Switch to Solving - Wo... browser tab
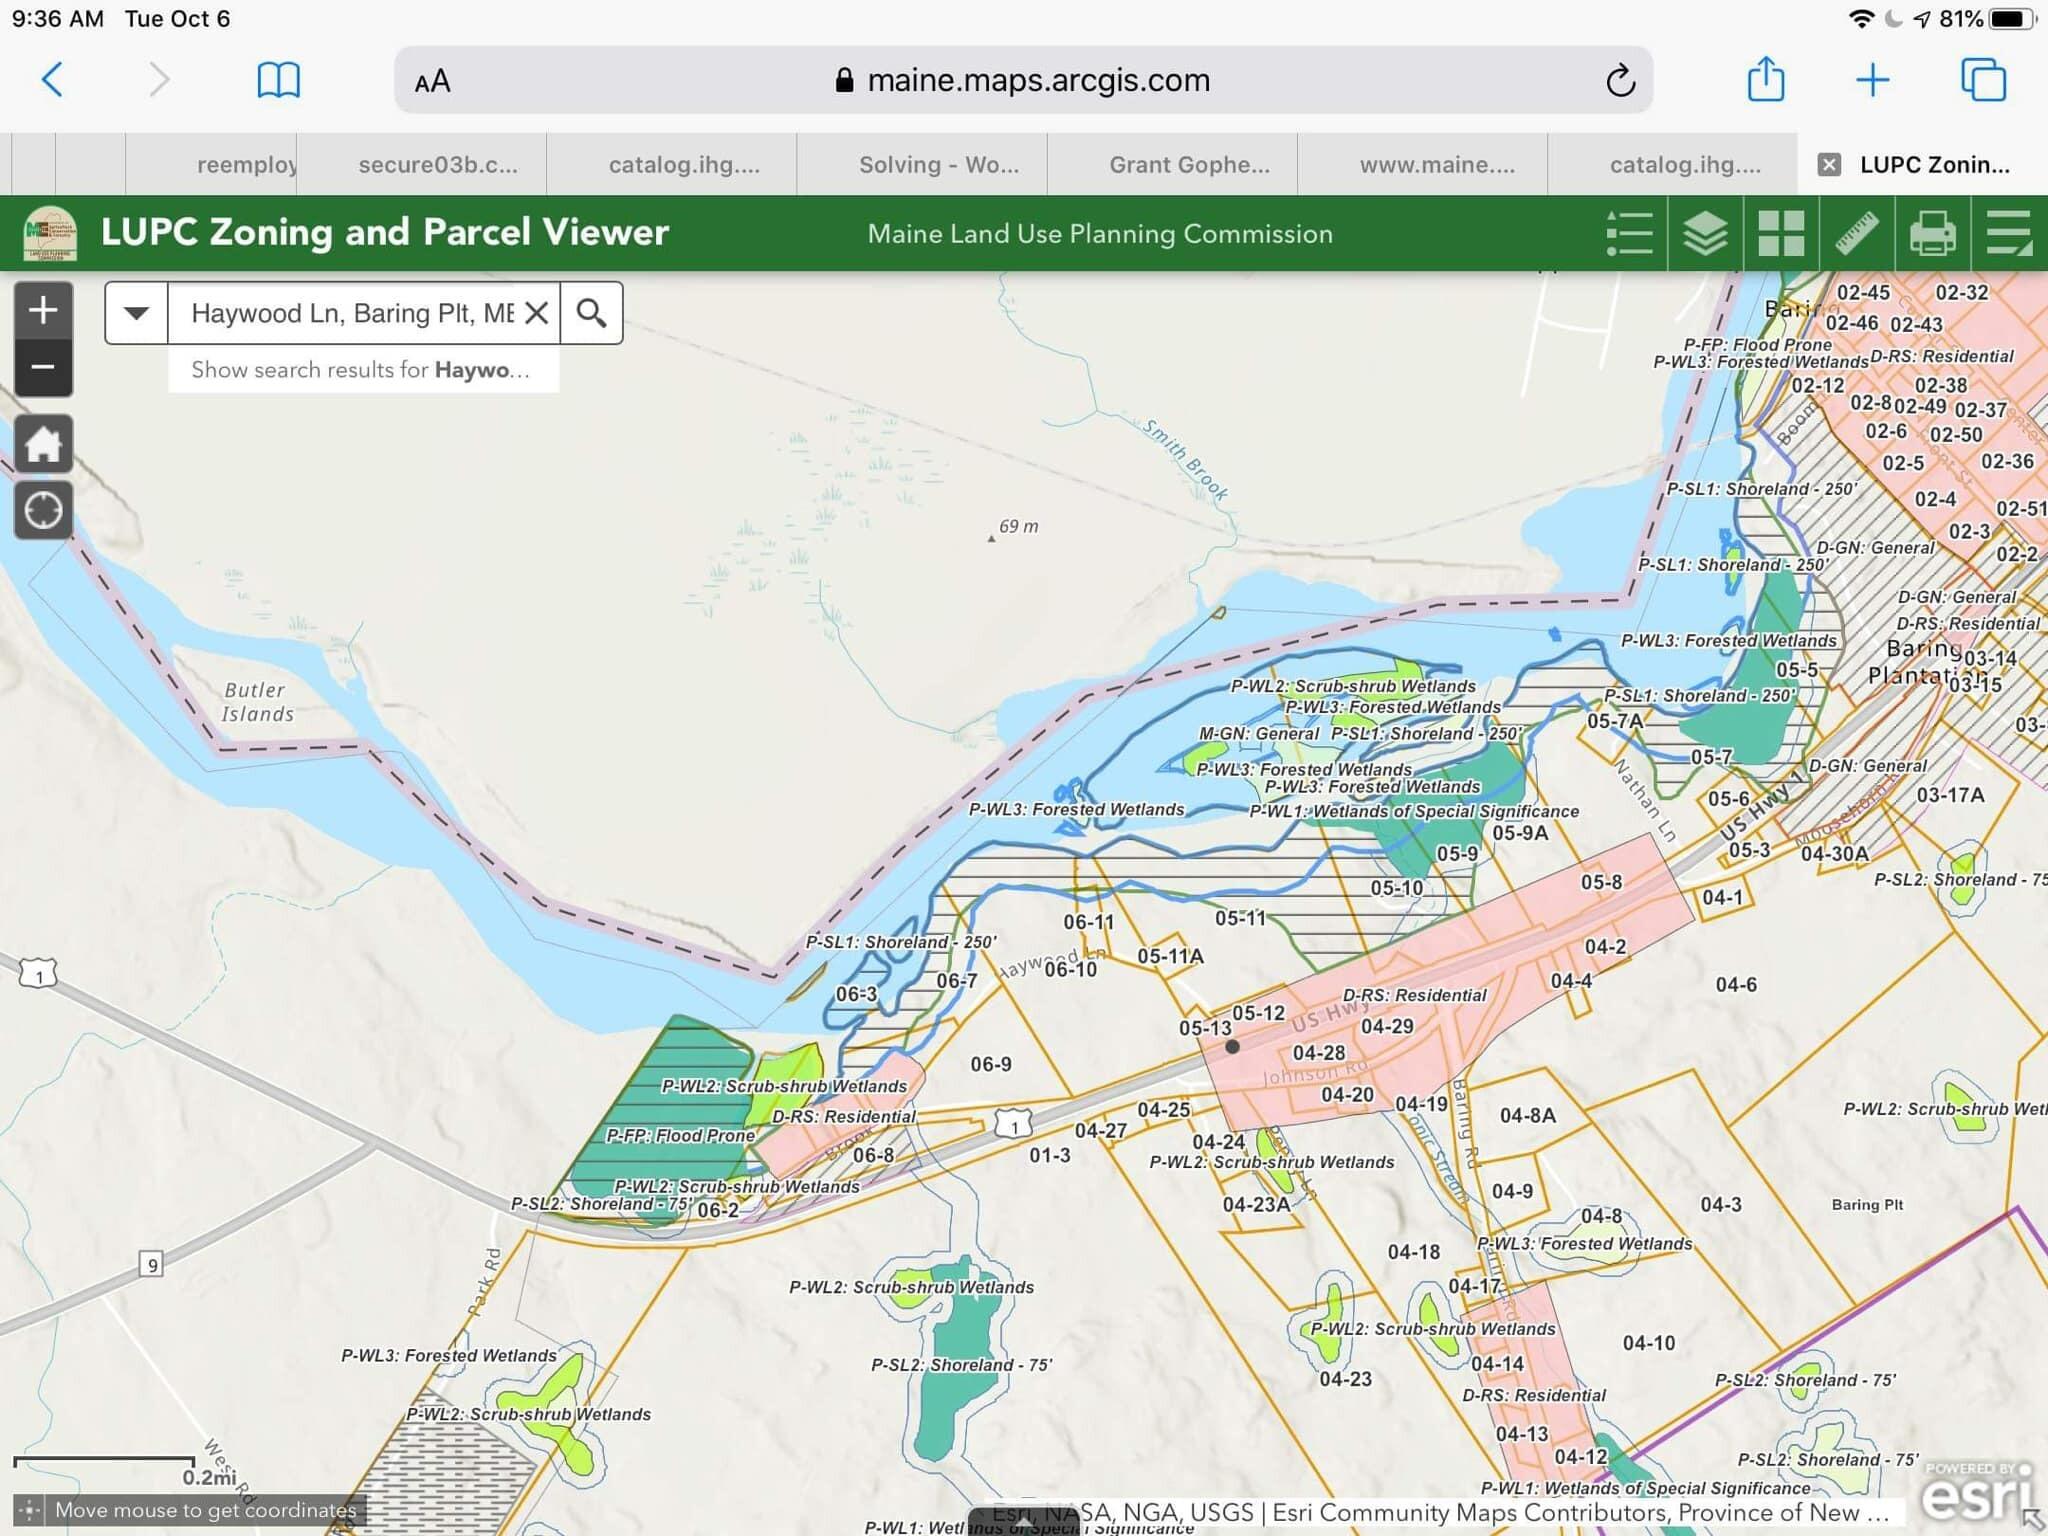 [938, 165]
